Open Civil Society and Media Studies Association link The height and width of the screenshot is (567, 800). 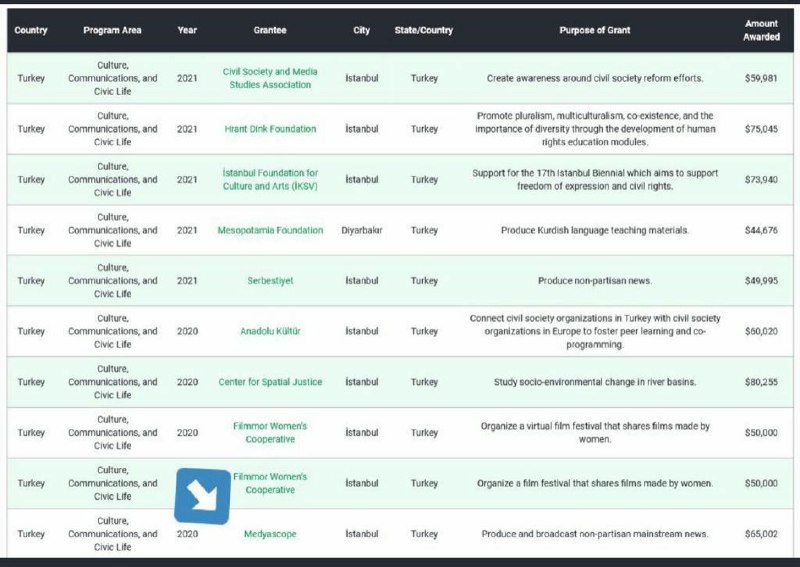270,78
